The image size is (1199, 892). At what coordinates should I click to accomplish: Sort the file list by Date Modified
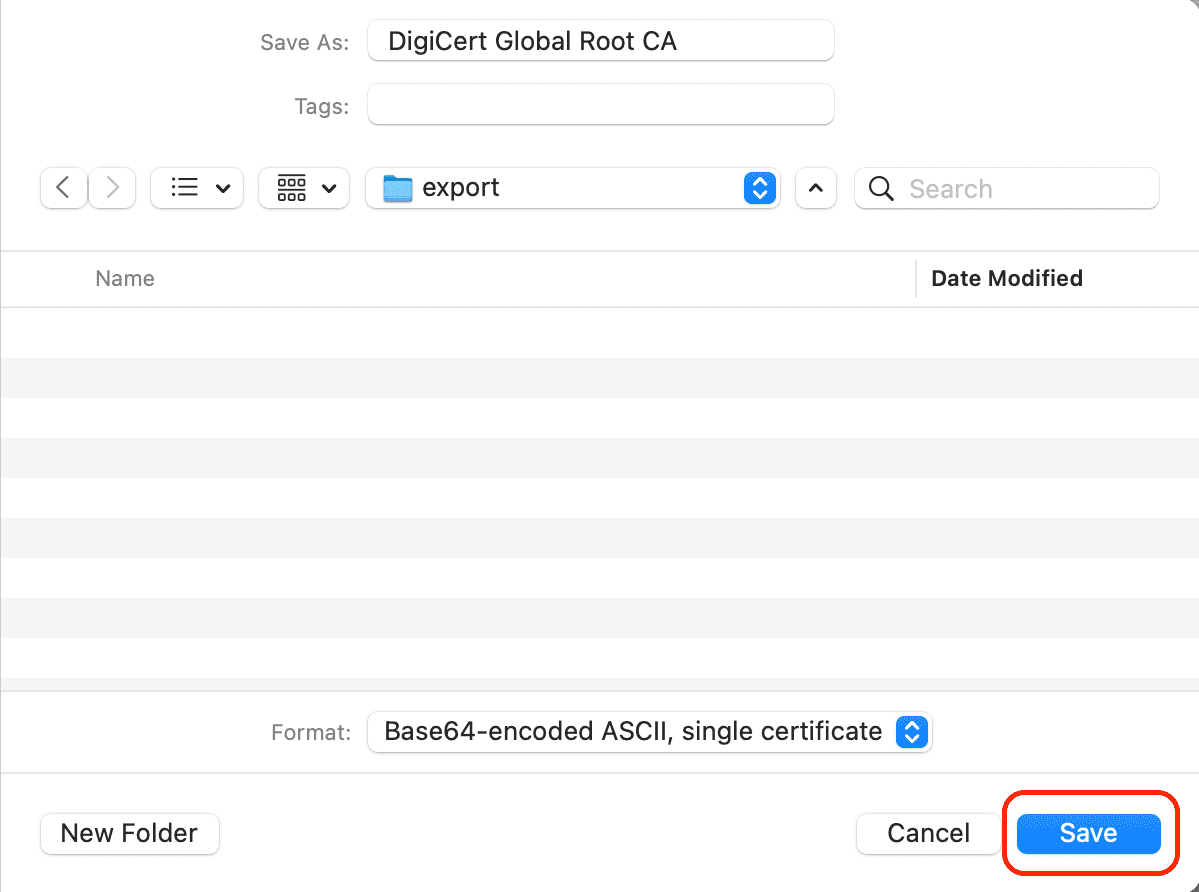coord(1006,278)
